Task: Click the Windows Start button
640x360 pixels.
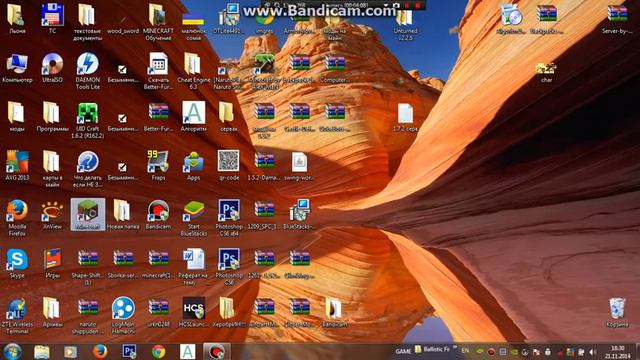Action: point(12,351)
